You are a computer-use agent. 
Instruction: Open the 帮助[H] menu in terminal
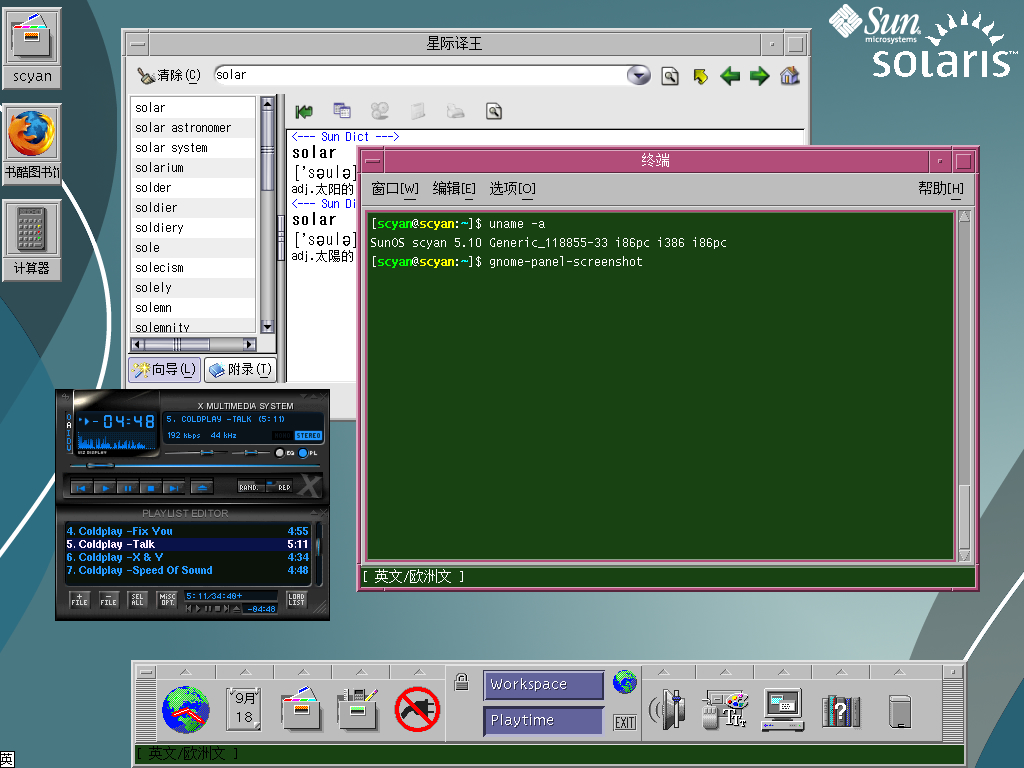(940, 189)
